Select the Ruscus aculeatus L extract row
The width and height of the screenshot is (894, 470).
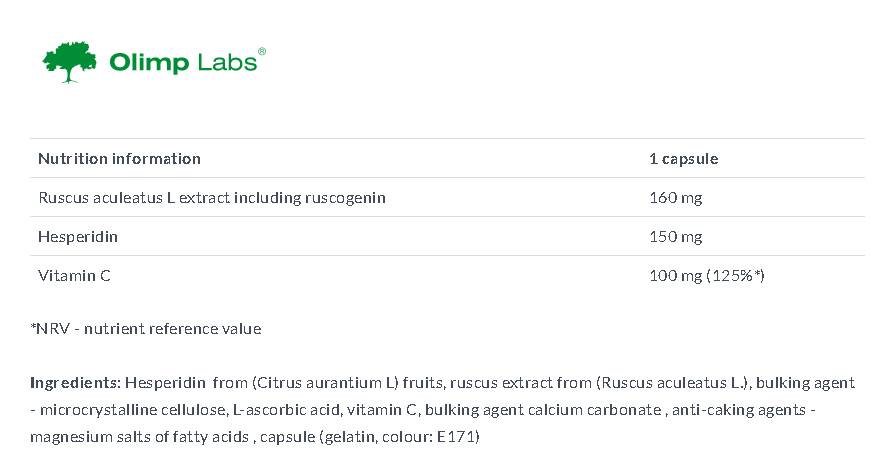[211, 197]
